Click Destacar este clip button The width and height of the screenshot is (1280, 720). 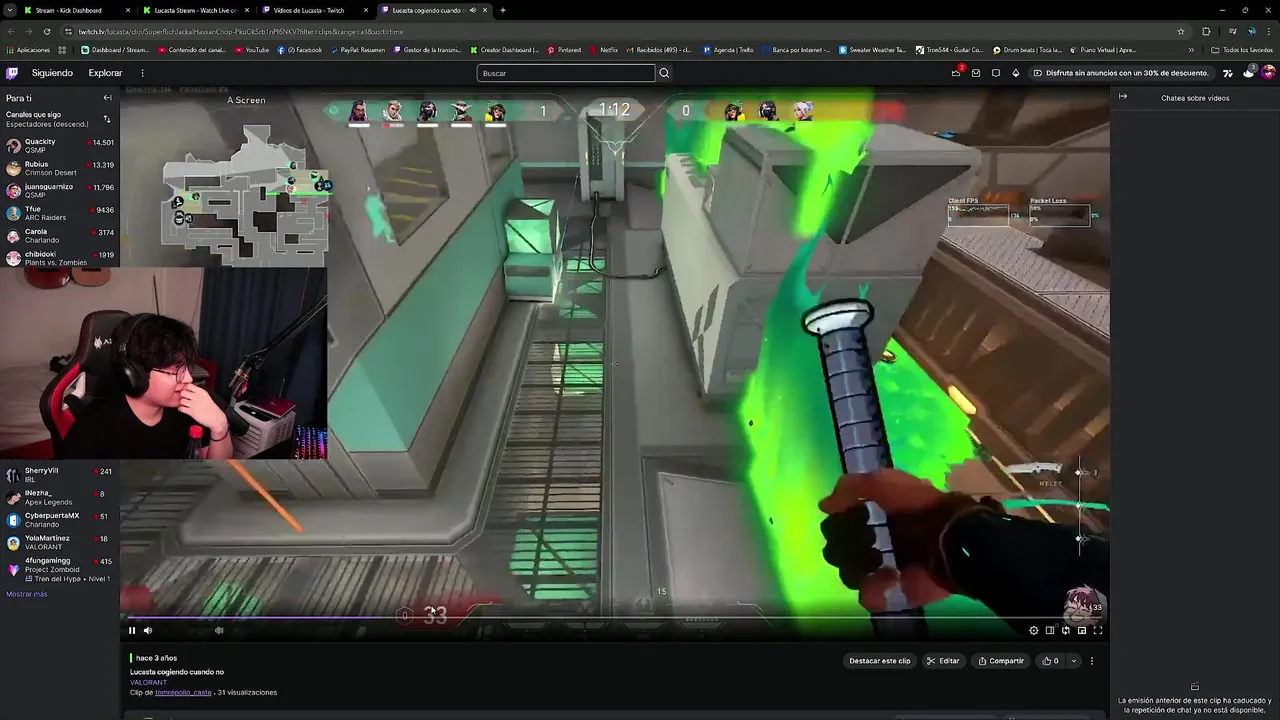880,661
